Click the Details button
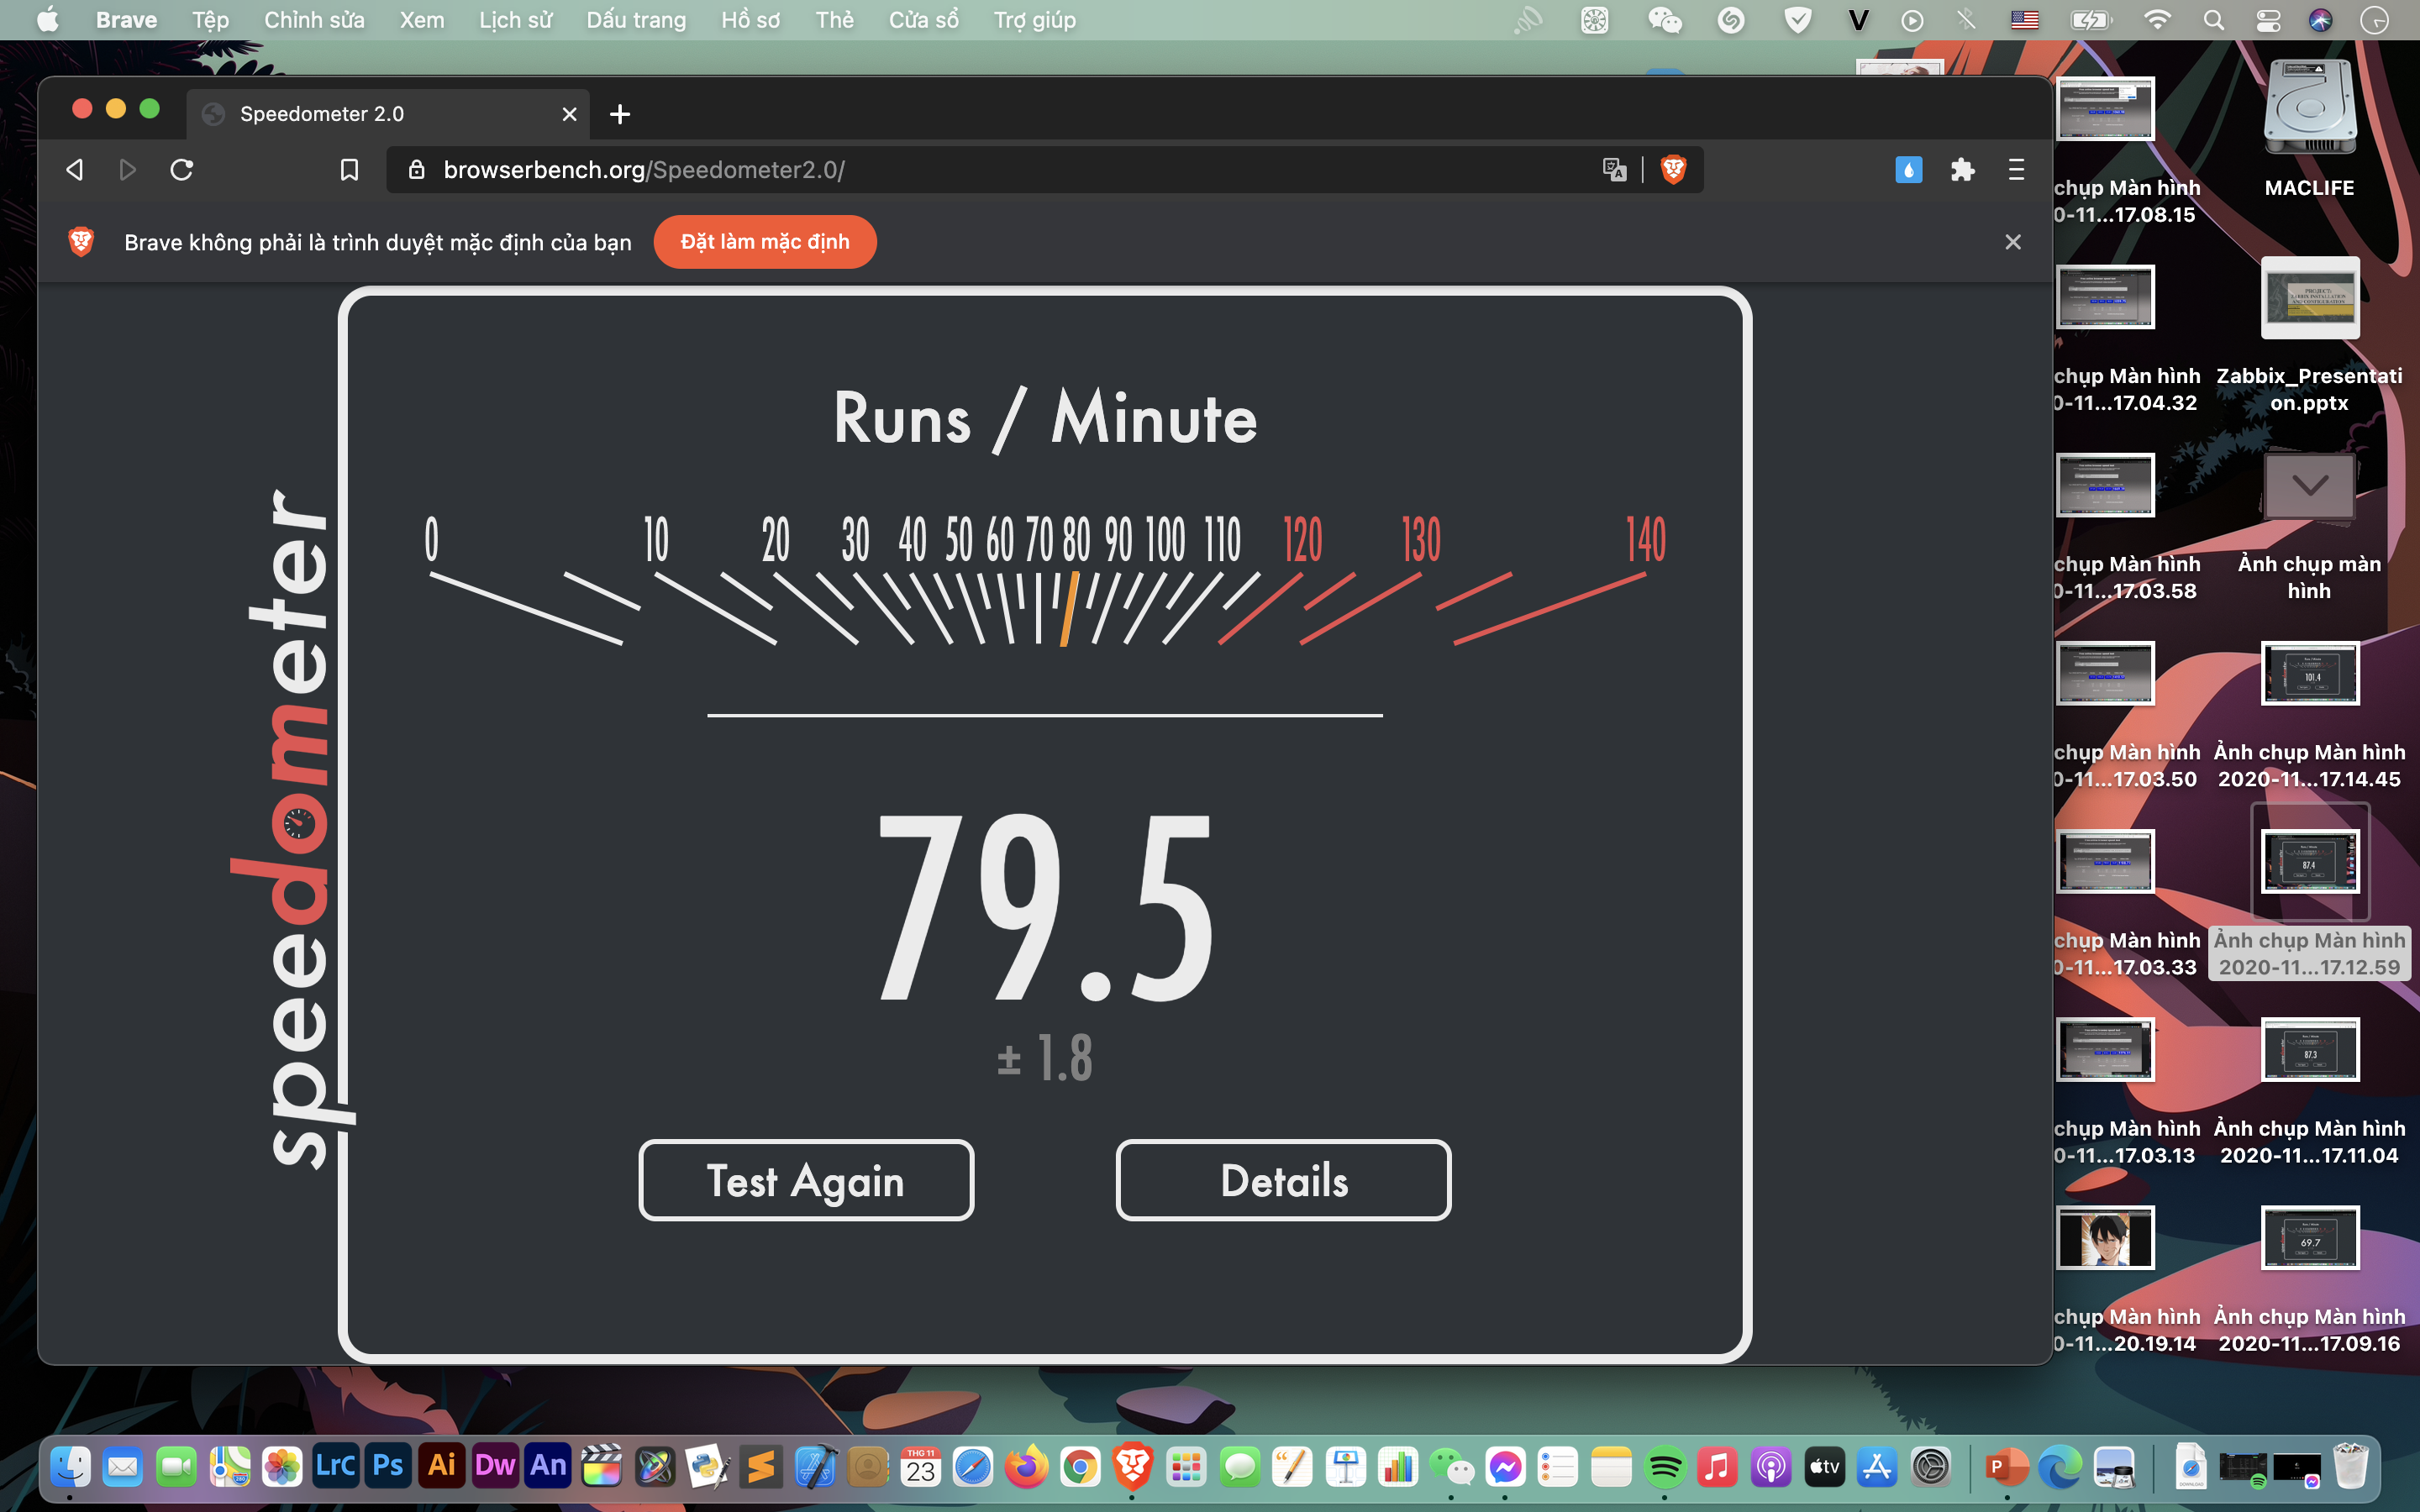Screen dimensions: 2420x1512 (x=1283, y=1180)
